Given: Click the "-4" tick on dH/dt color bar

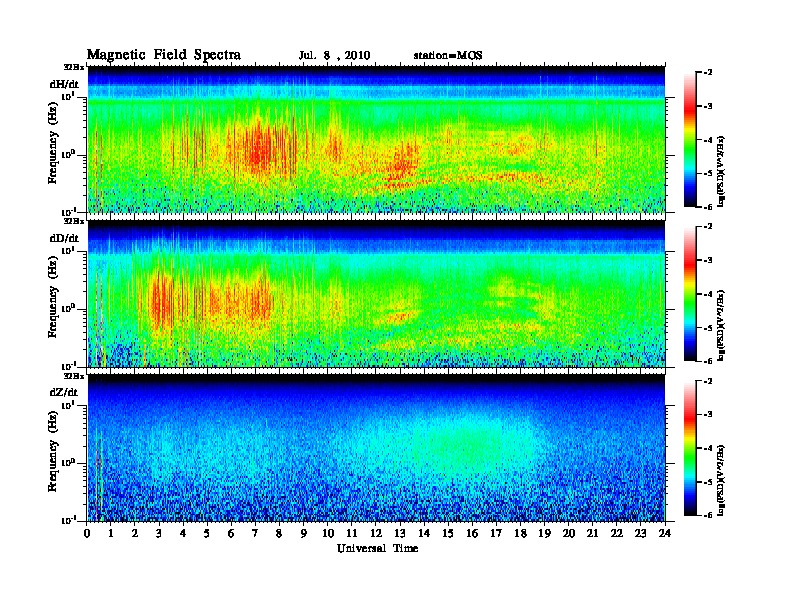Looking at the screenshot, I should [x=709, y=140].
